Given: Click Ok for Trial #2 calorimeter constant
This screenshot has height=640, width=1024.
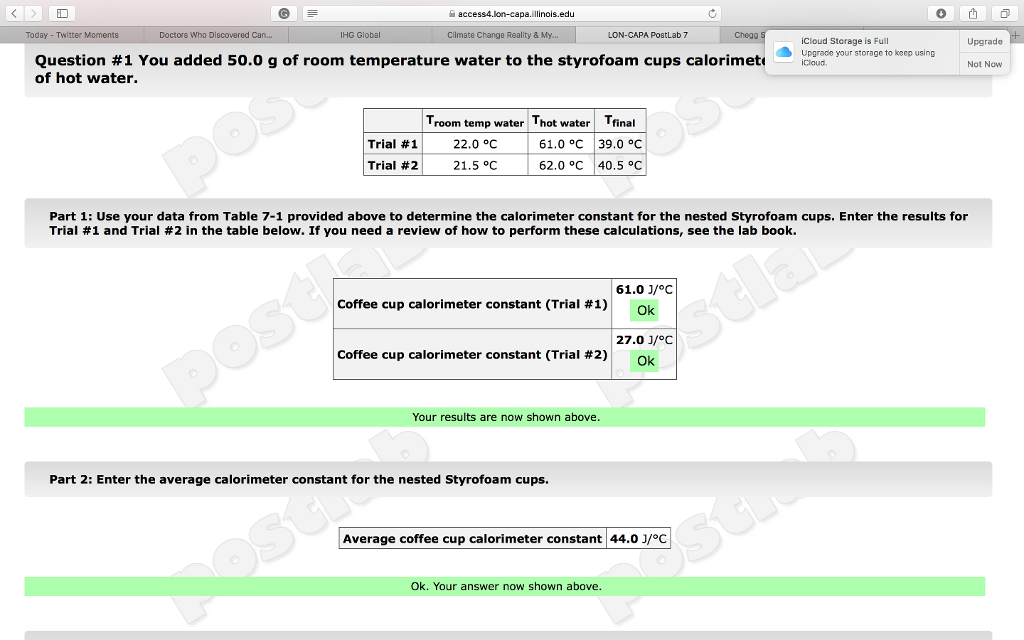Looking at the screenshot, I should click(644, 360).
